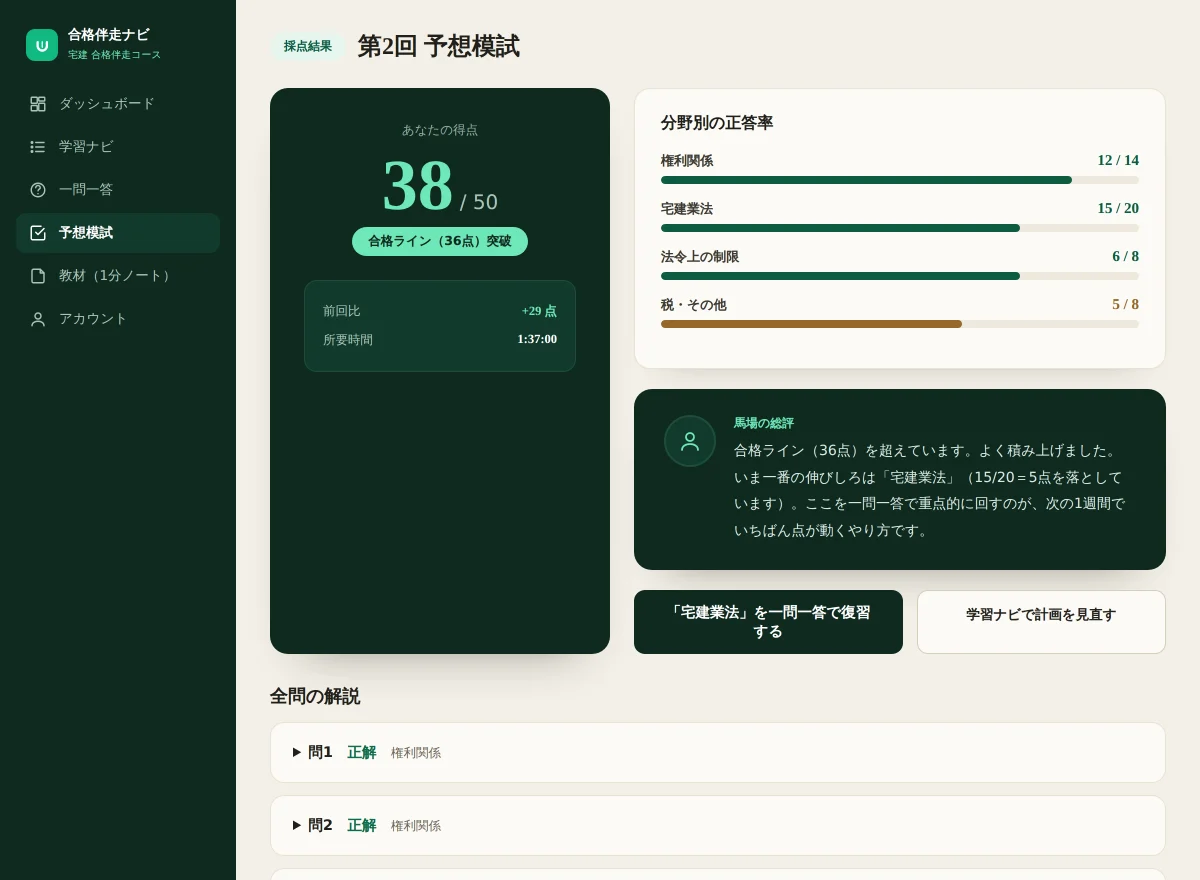Click the 学習ナビ list icon
This screenshot has width=1200, height=880.
point(38,147)
